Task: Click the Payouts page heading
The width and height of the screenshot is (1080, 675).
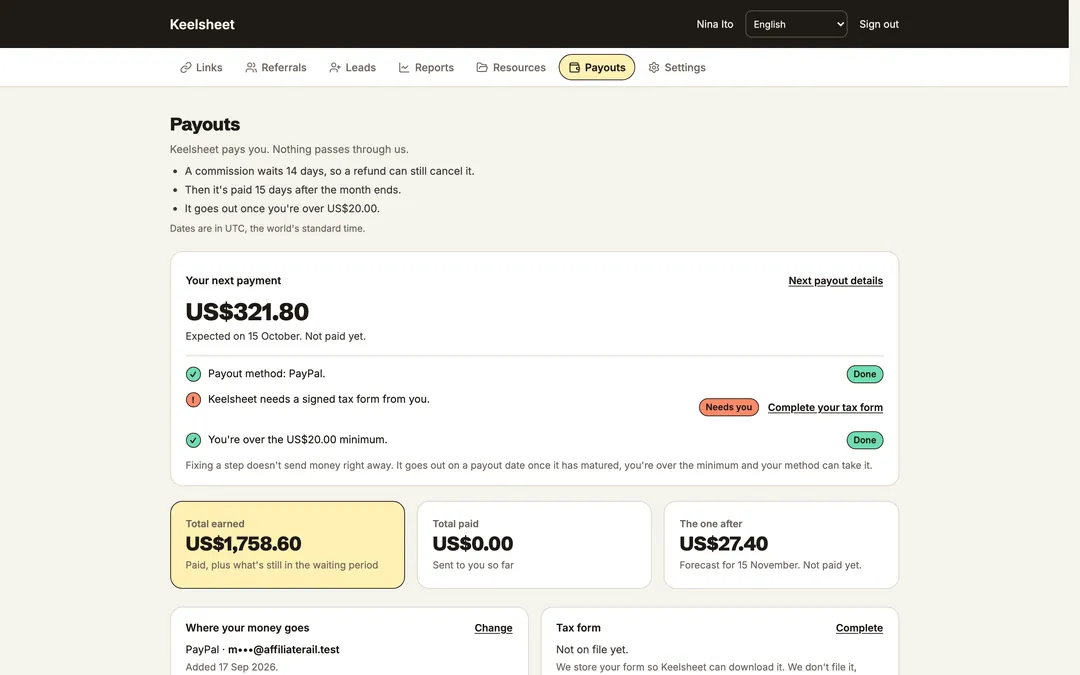Action: (205, 124)
